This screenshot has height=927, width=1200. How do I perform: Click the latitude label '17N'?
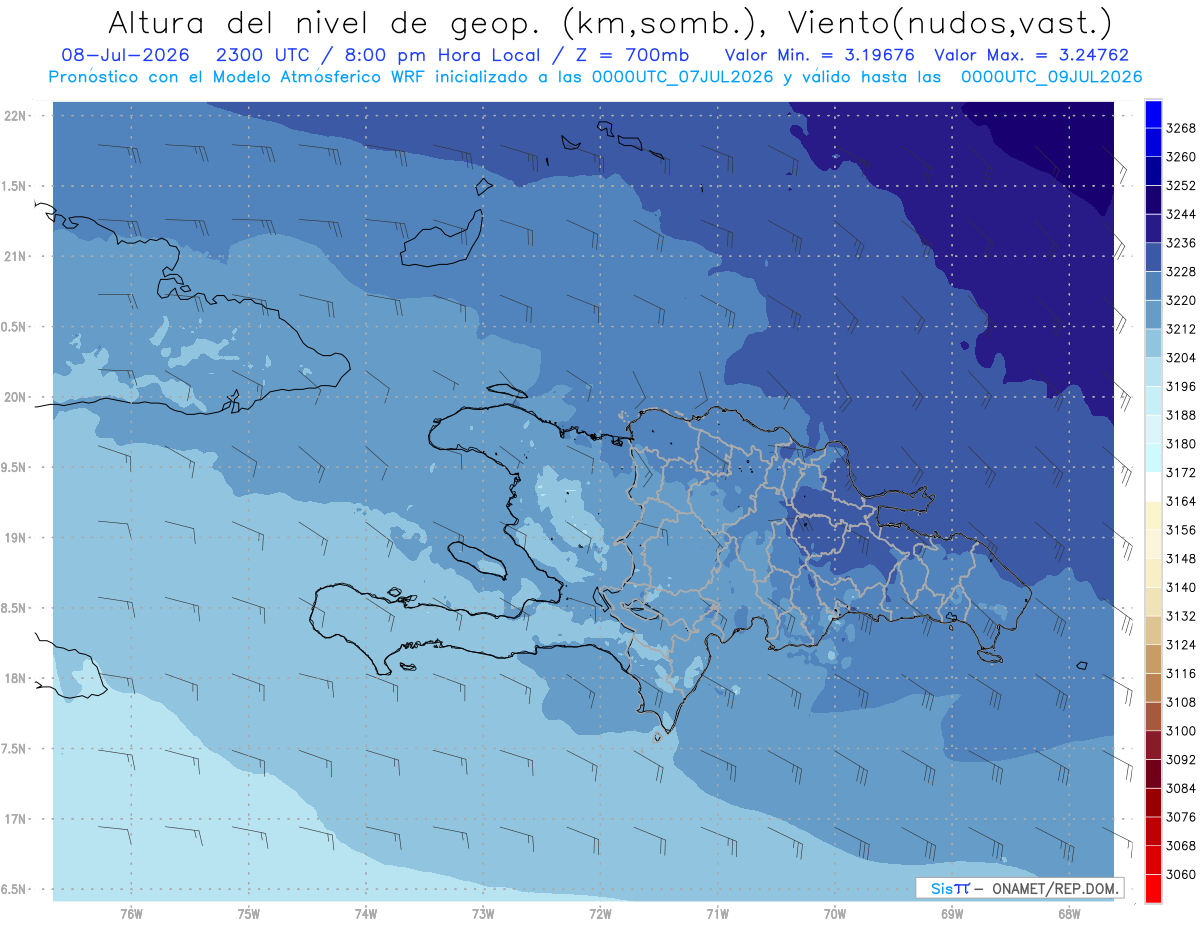pyautogui.click(x=15, y=819)
